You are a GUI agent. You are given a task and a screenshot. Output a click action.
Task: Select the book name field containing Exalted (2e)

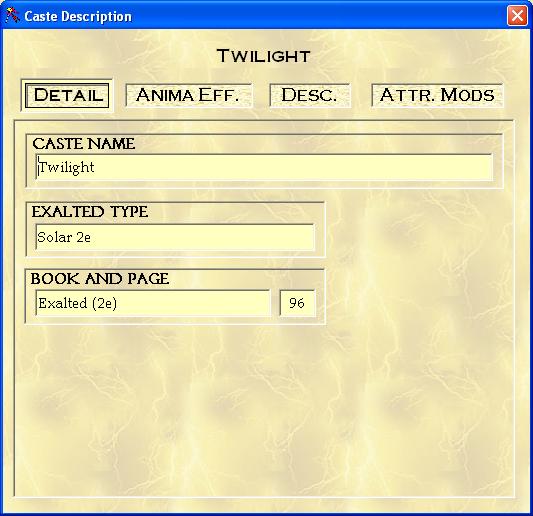153,303
